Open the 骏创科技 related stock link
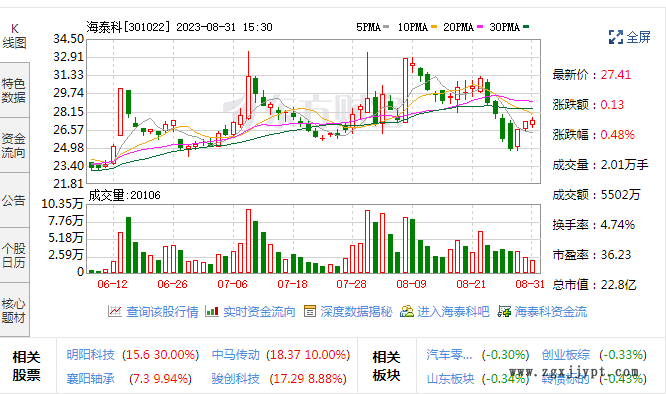Image resolution: width=666 pixels, height=394 pixels. (x=236, y=378)
